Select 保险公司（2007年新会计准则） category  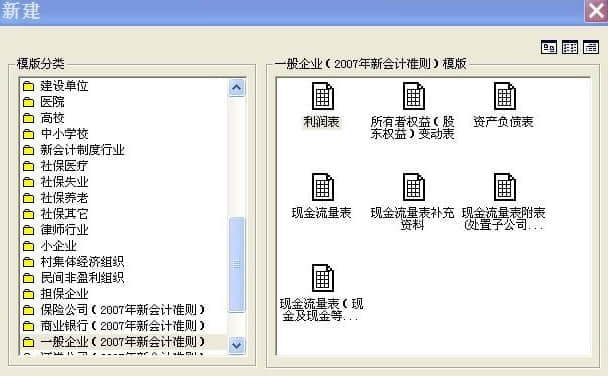coord(123,310)
